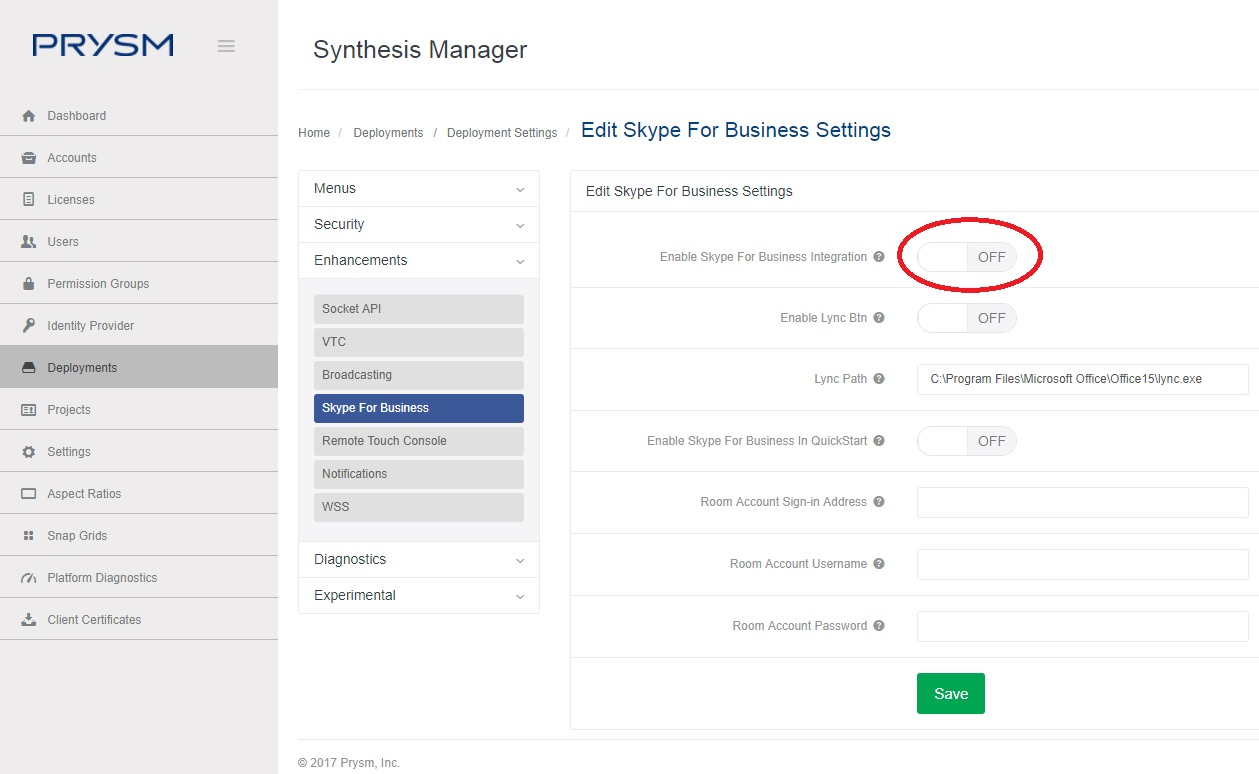Click the Projects icon in sidebar
1259x774 pixels.
29,410
